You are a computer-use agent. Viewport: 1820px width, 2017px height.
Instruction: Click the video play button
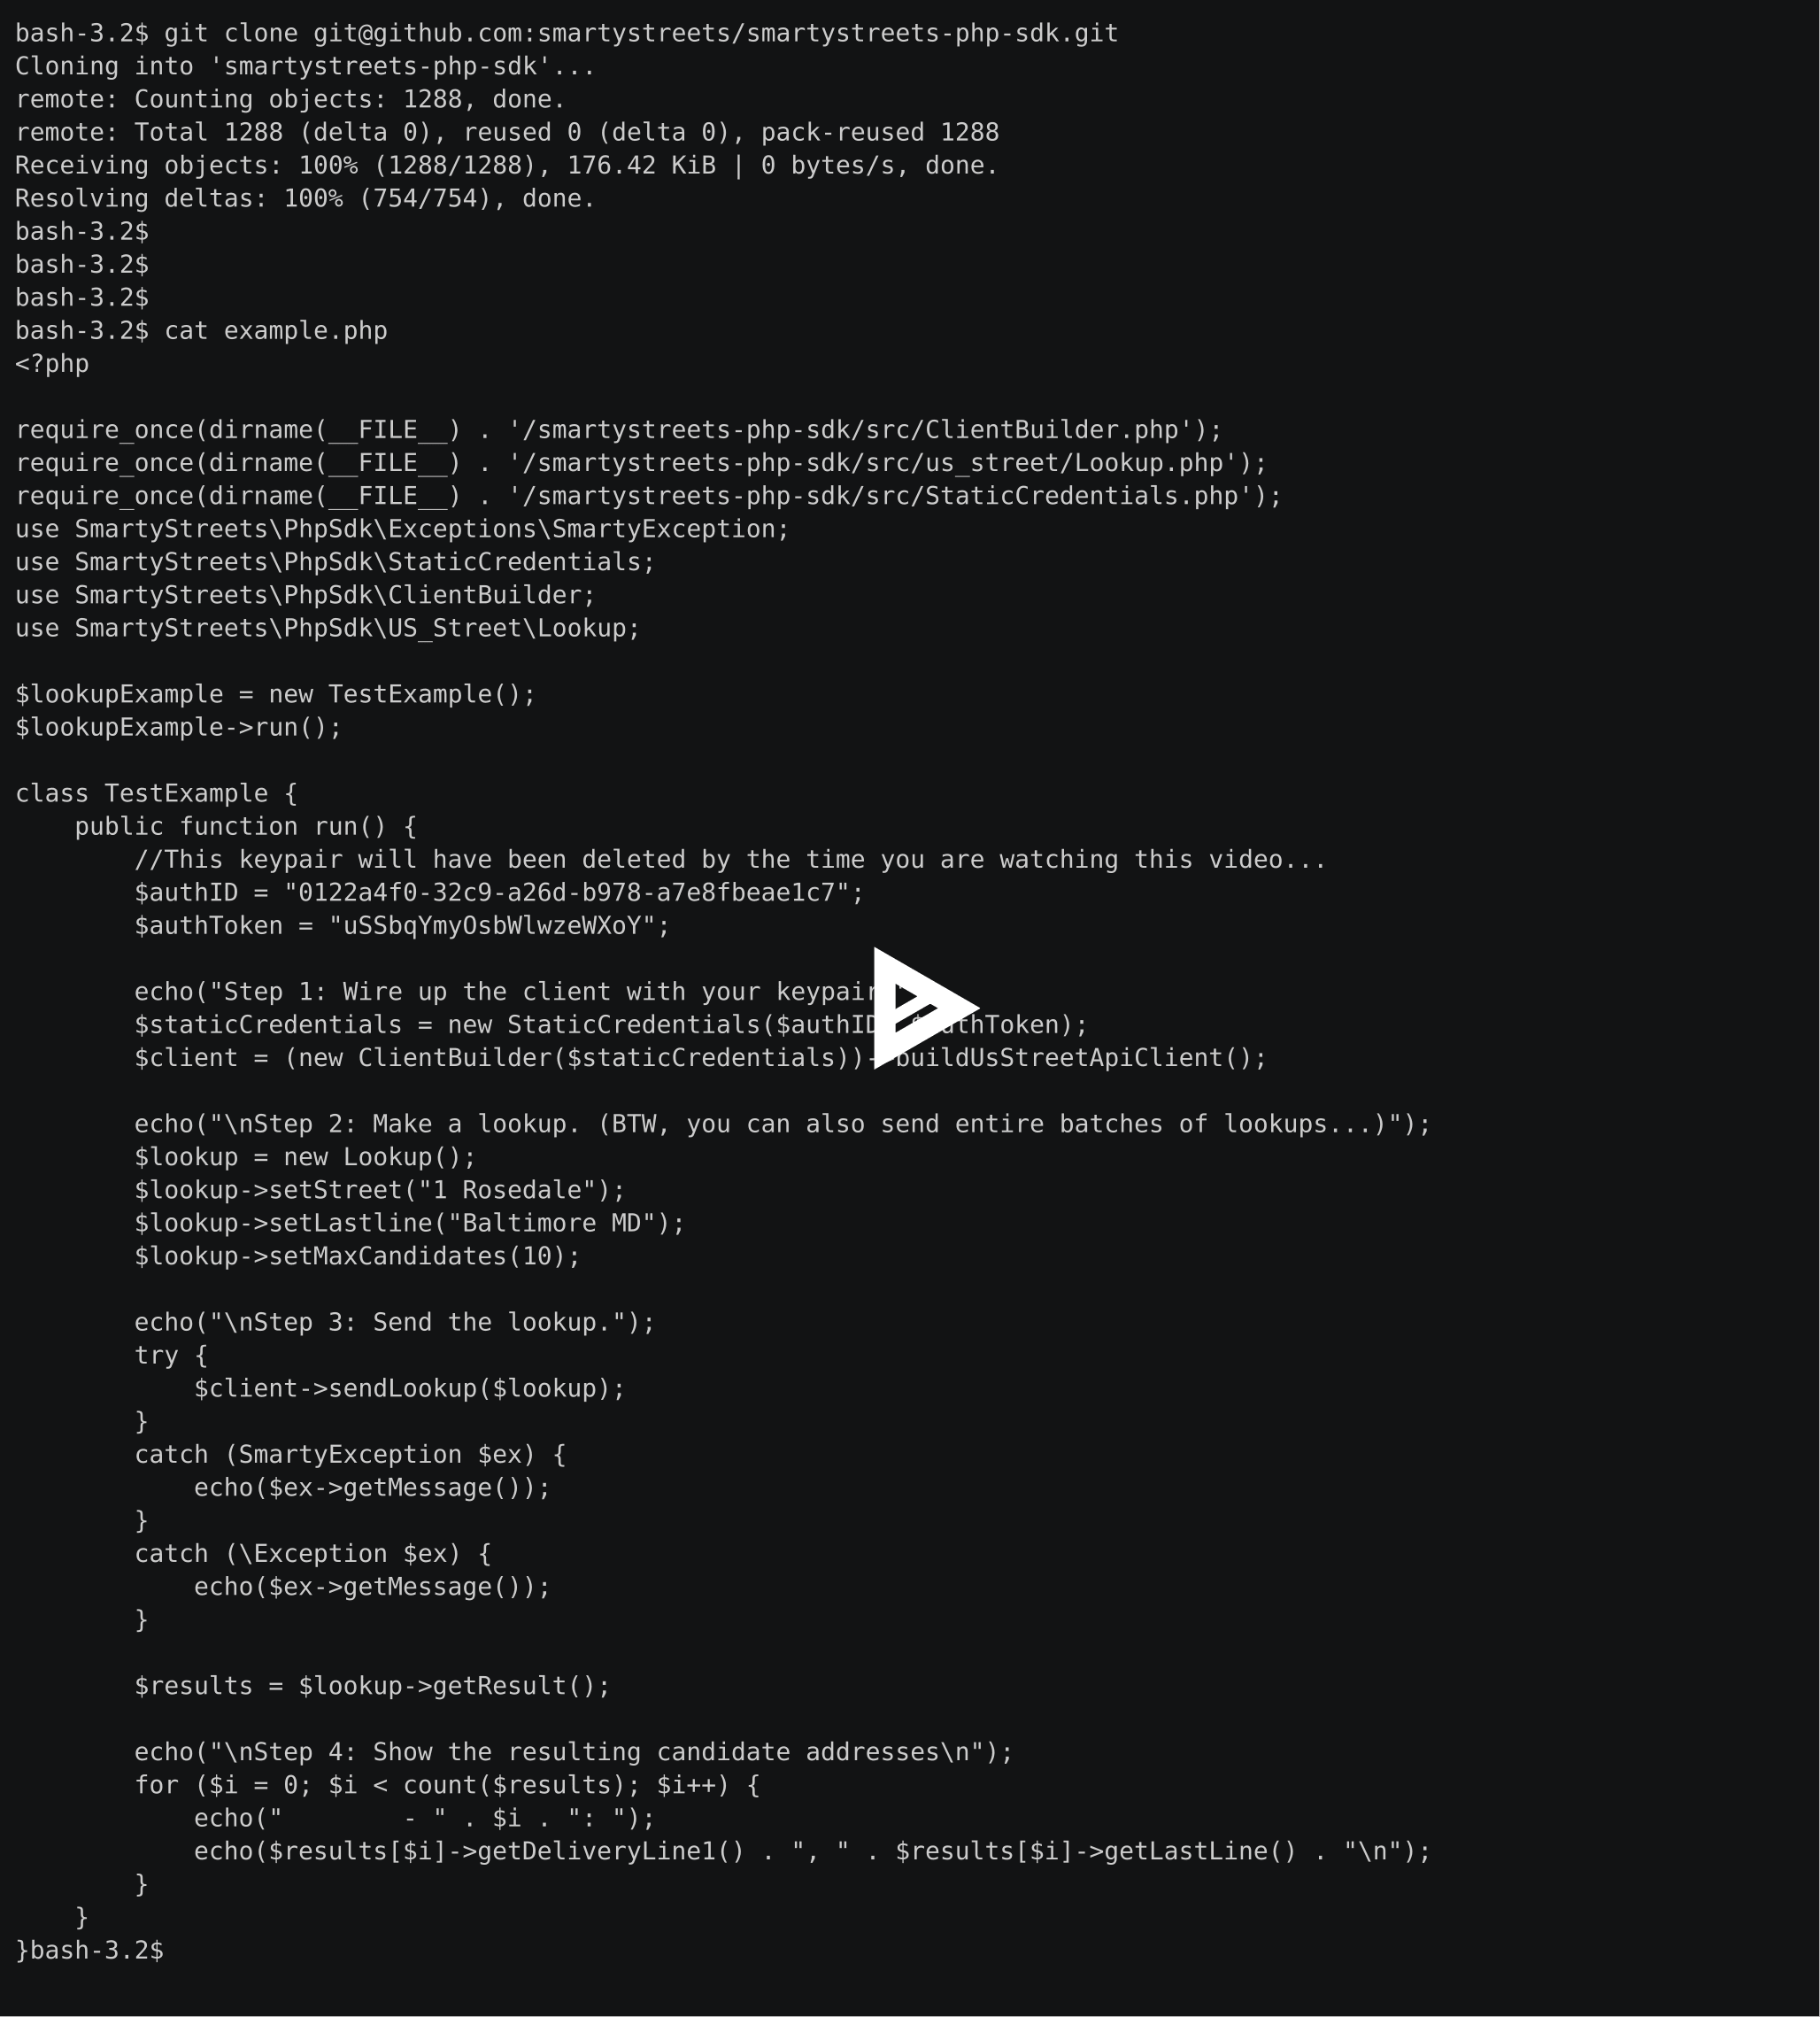910,1010
